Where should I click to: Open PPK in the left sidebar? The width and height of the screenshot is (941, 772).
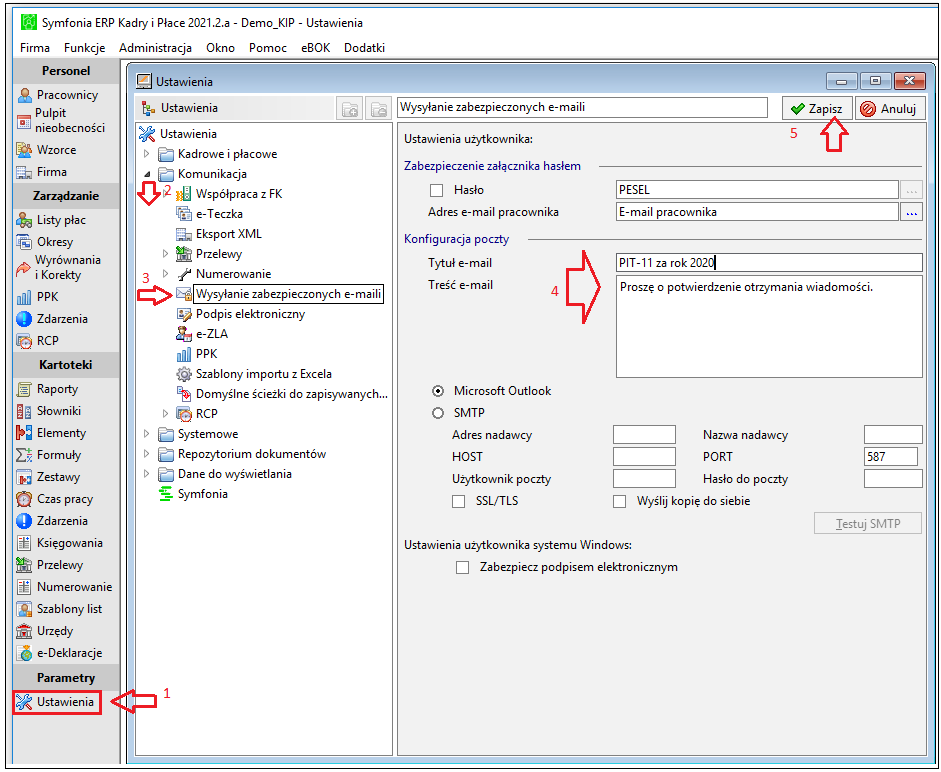38,297
